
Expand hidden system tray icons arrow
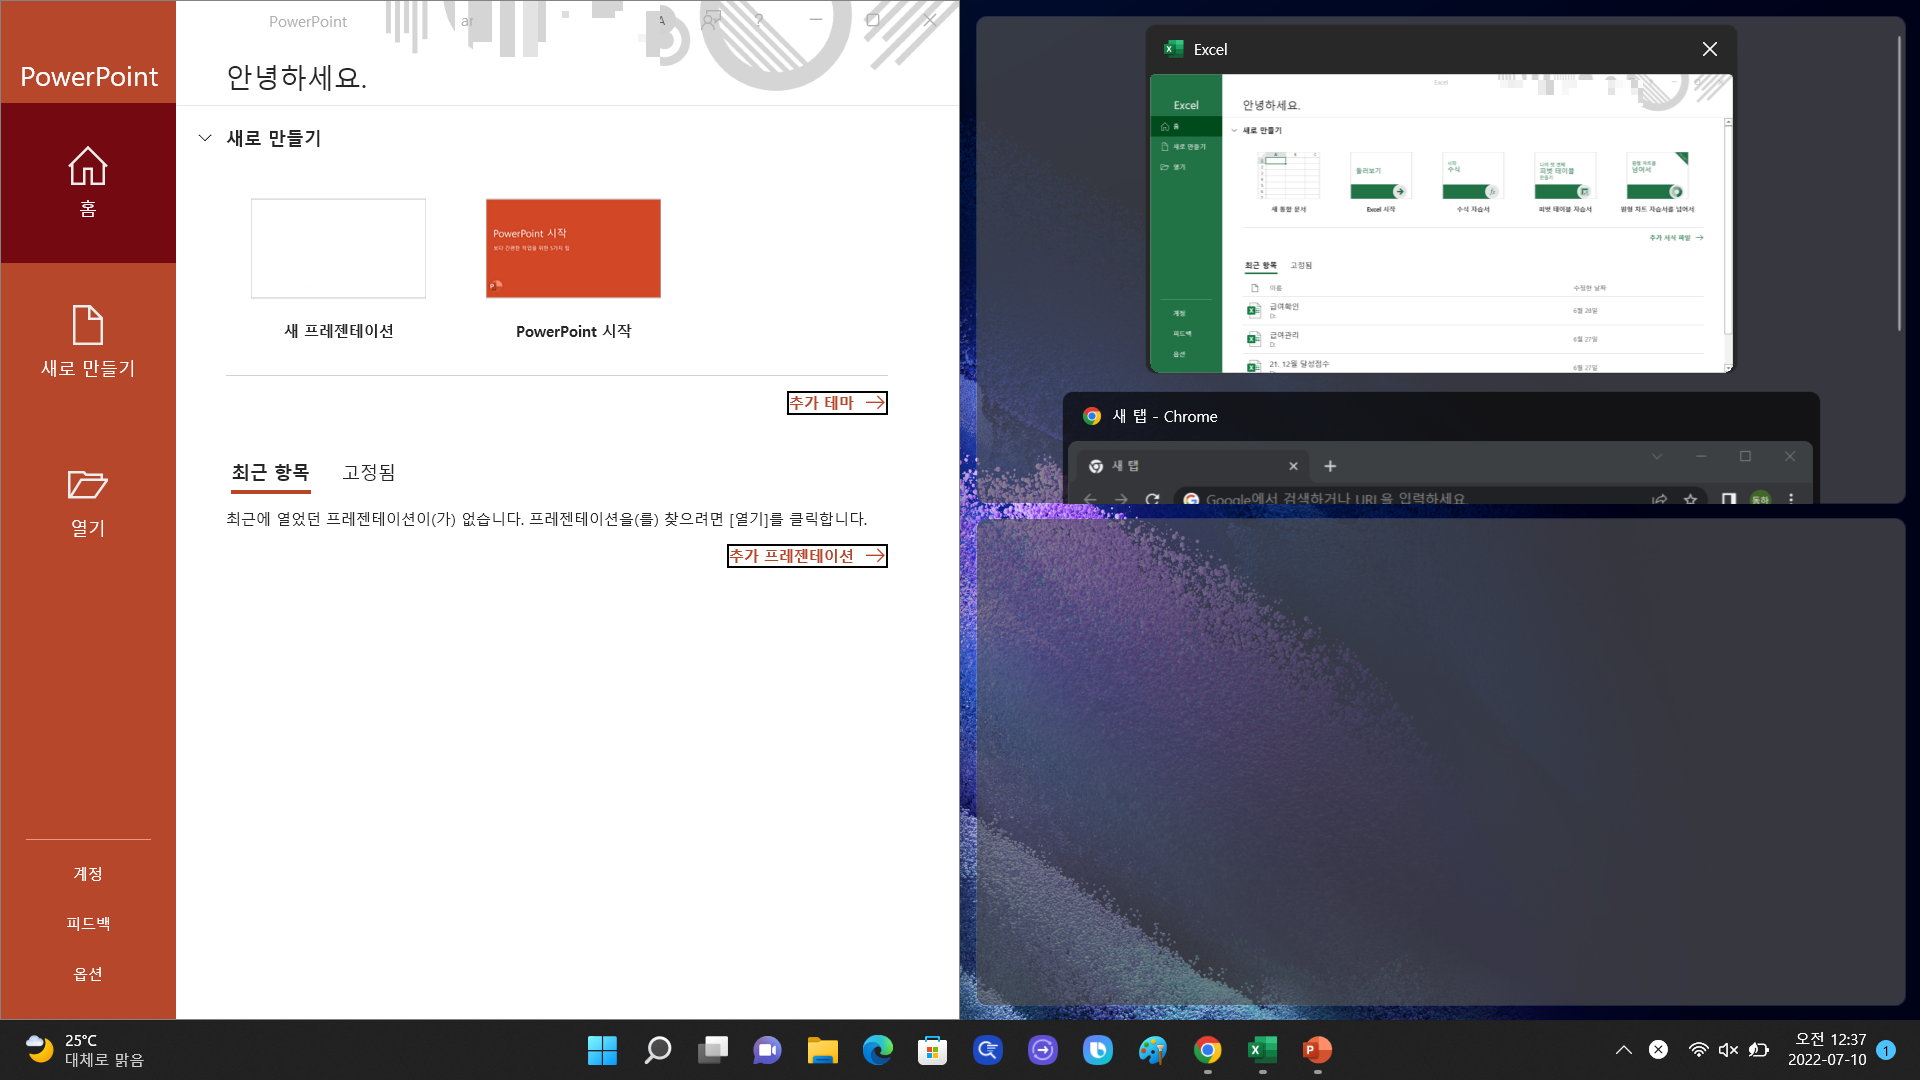click(1623, 1050)
